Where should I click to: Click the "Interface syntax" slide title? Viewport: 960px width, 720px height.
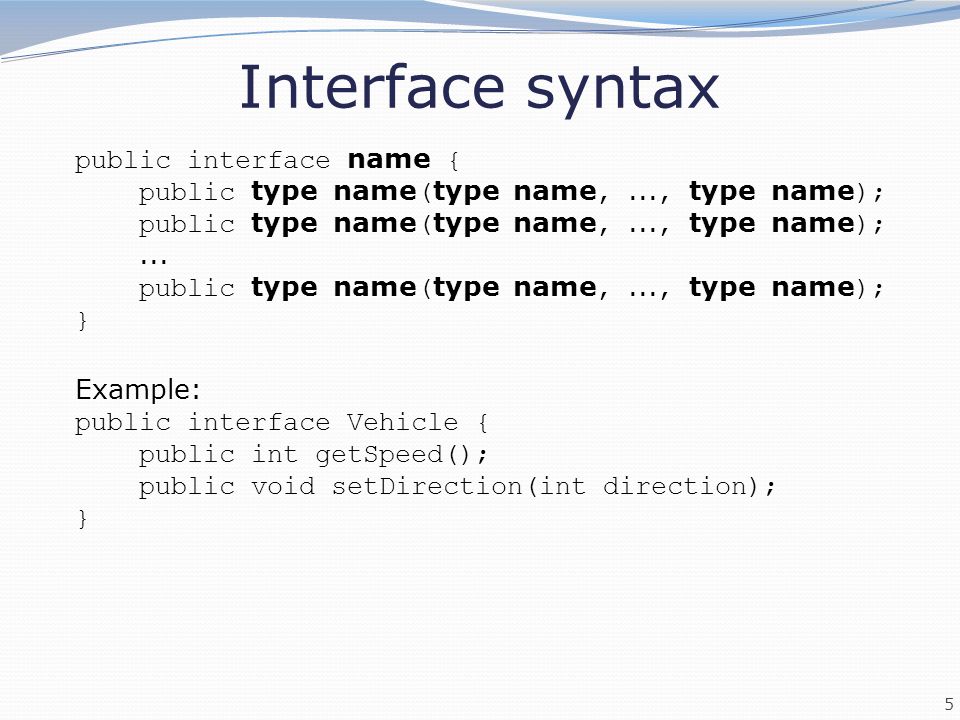point(479,89)
